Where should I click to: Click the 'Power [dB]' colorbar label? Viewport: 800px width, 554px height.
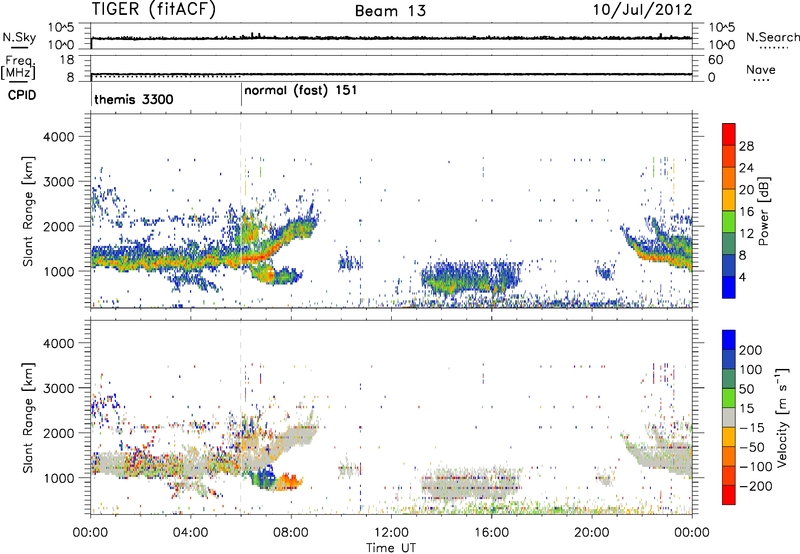763,211
